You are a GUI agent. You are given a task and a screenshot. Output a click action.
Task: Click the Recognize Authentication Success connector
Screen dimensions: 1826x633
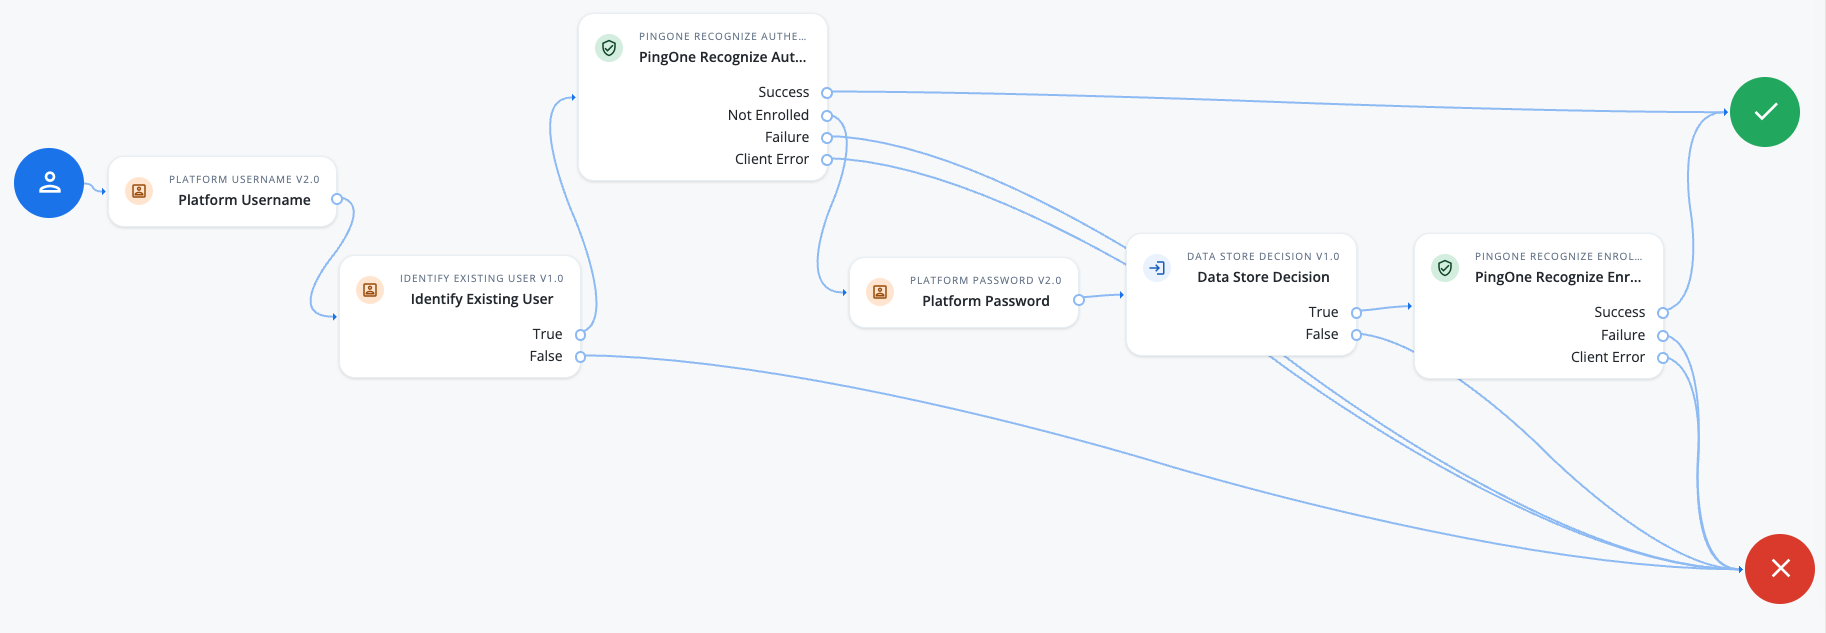click(x=827, y=93)
